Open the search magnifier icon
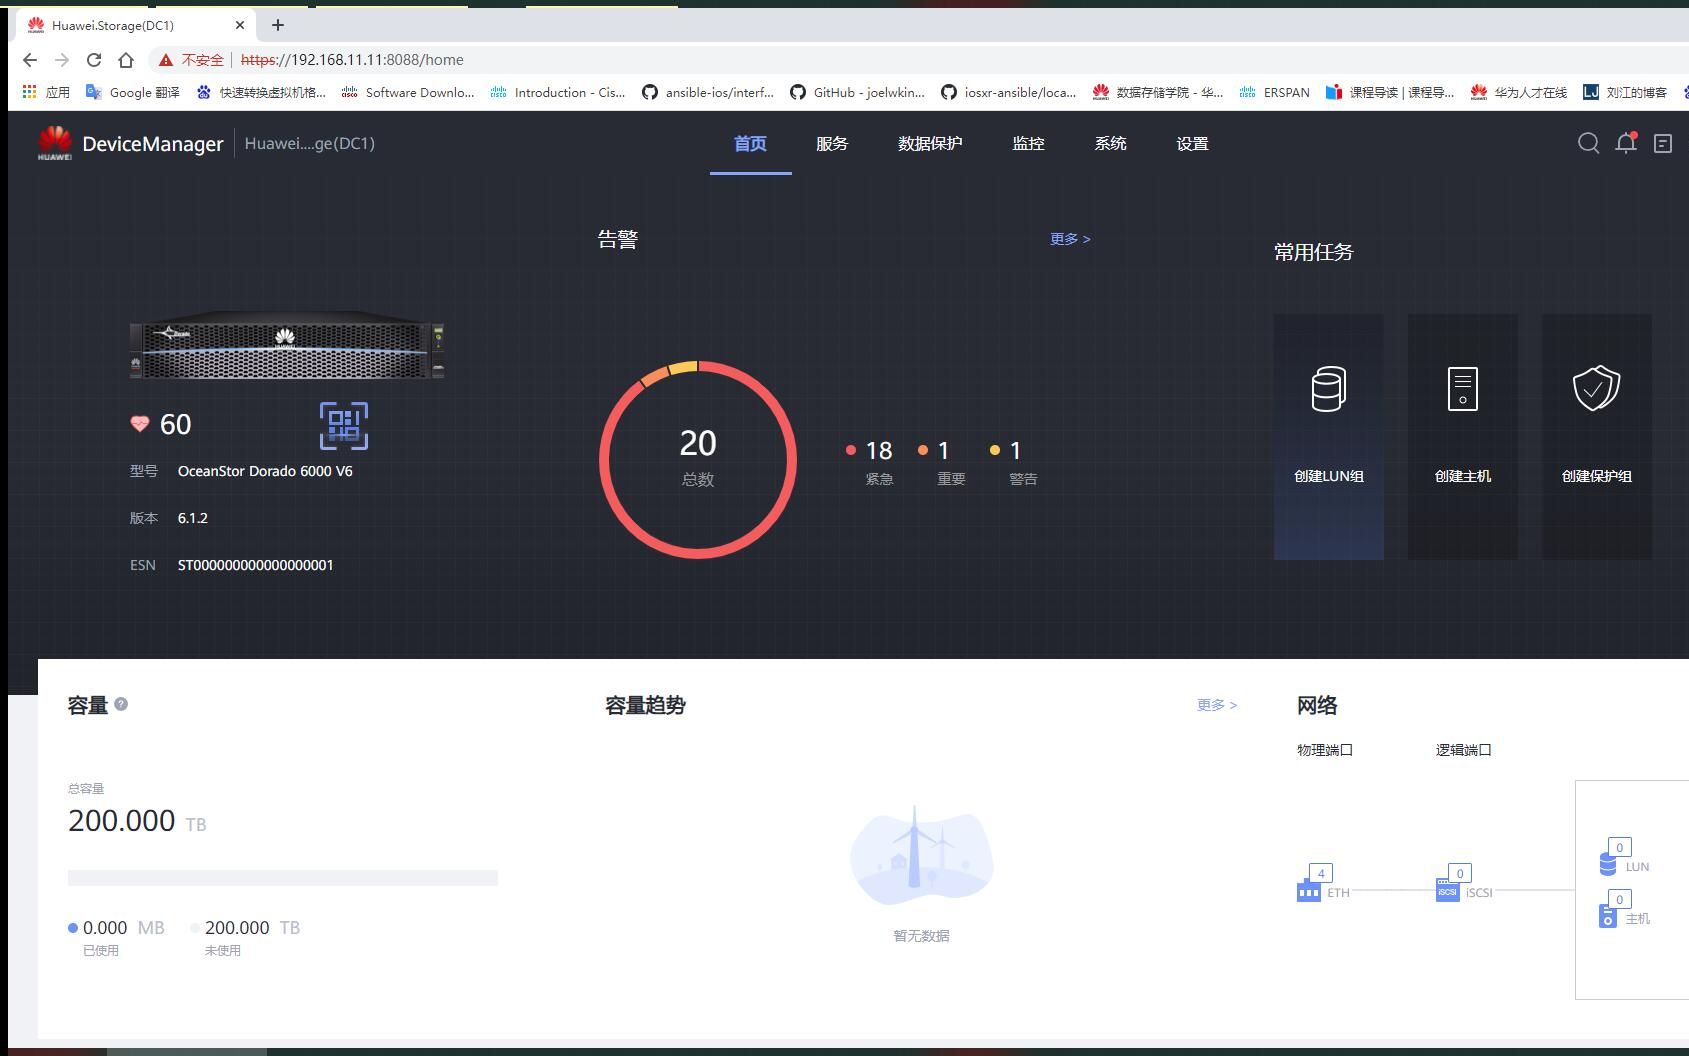Image resolution: width=1689 pixels, height=1056 pixels. [1588, 143]
